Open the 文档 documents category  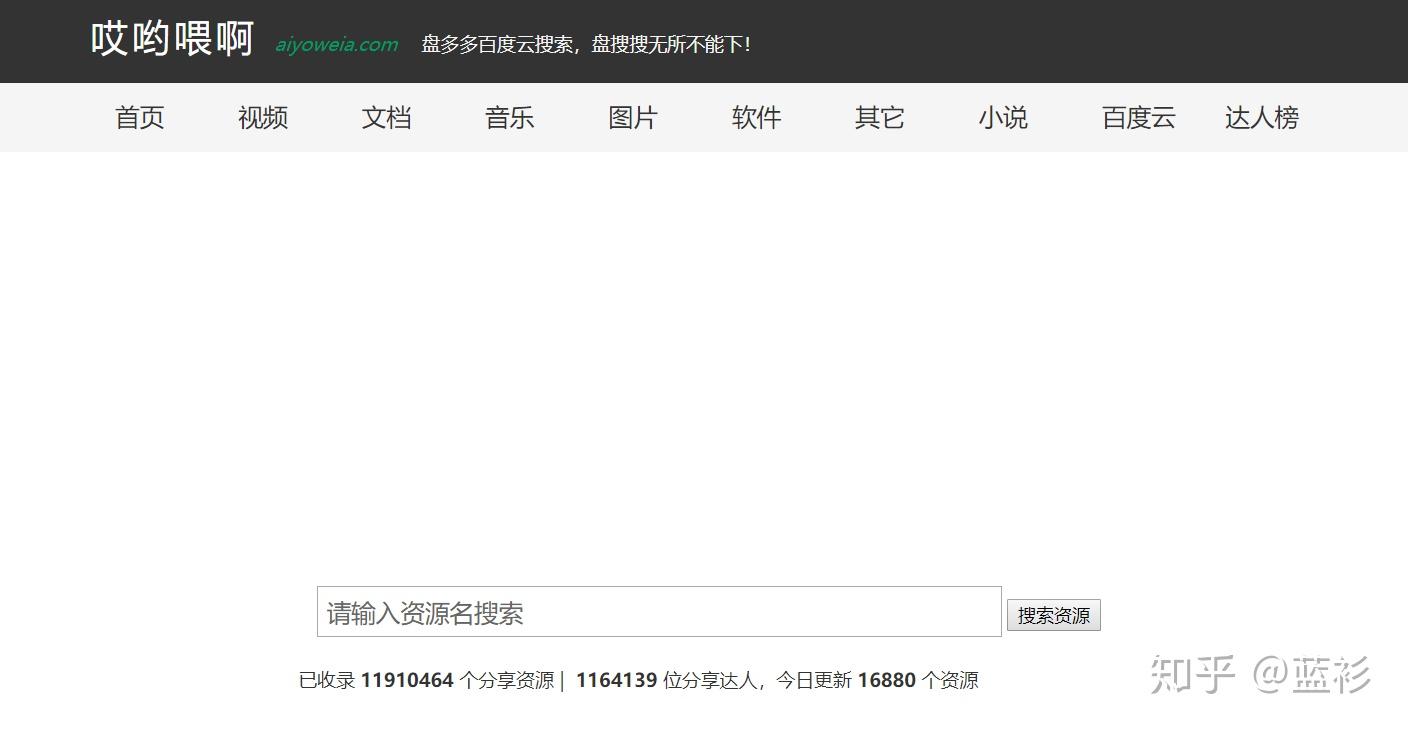[x=386, y=118]
